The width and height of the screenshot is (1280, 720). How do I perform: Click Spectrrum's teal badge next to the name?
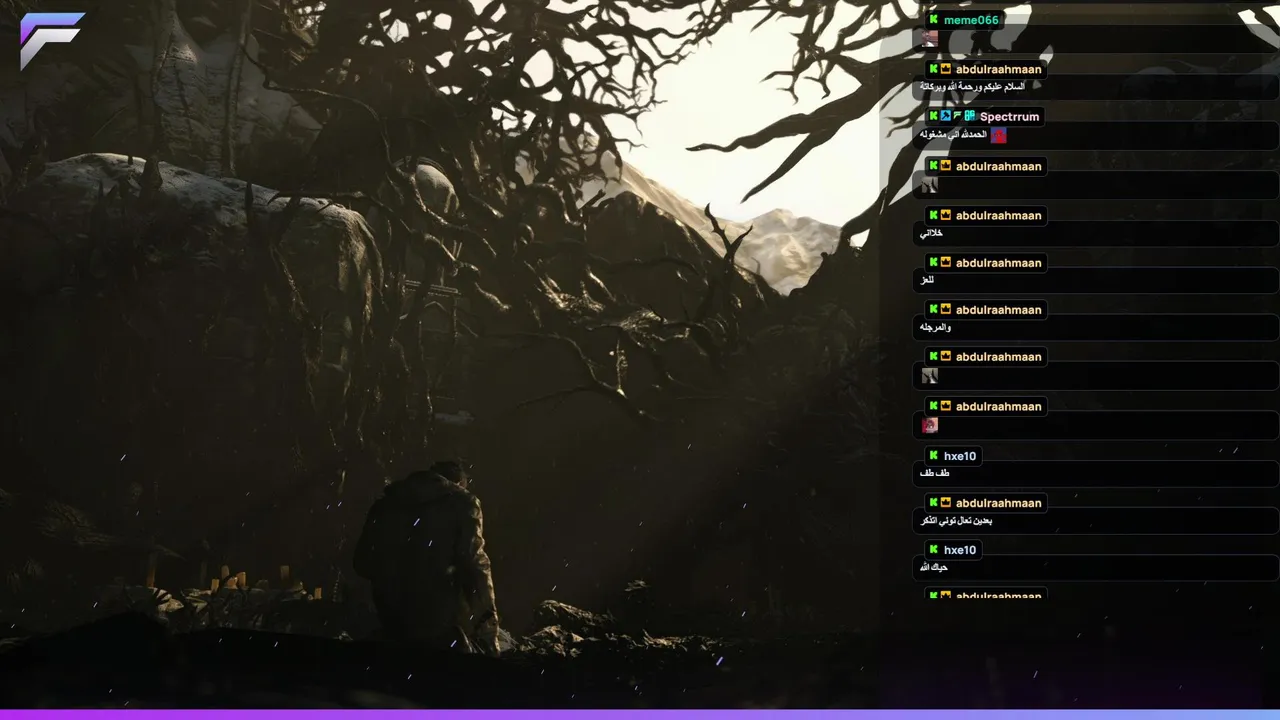coord(969,116)
